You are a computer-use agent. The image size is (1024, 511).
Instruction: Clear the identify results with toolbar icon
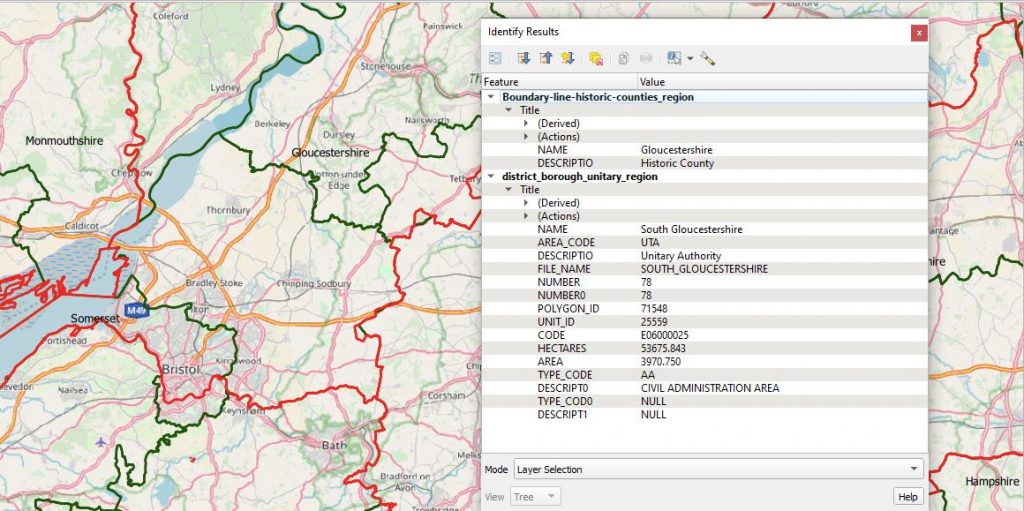pos(596,59)
